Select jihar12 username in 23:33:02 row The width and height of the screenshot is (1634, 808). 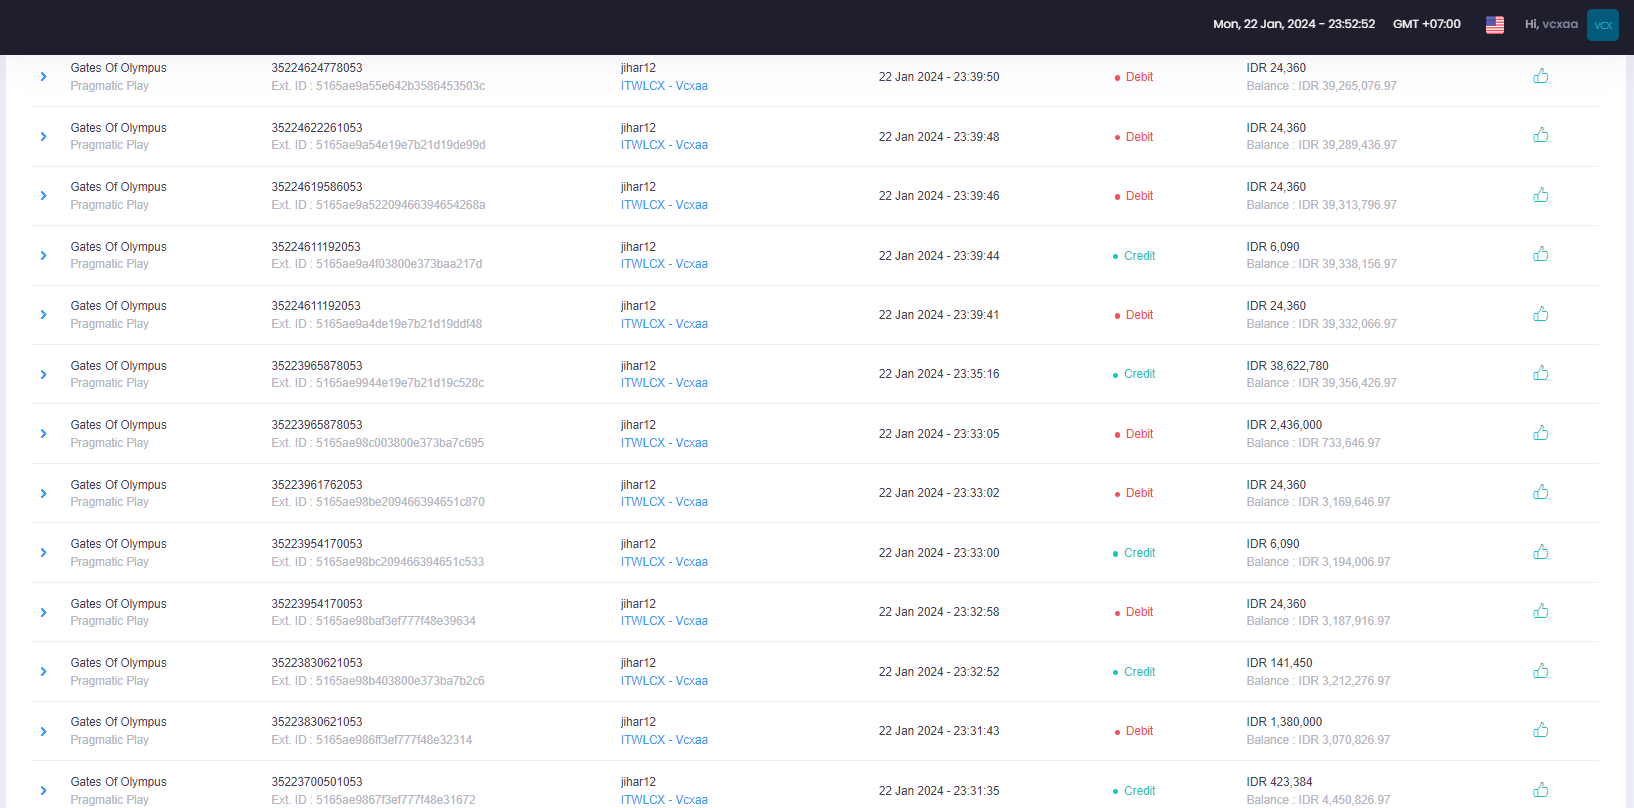(x=638, y=485)
